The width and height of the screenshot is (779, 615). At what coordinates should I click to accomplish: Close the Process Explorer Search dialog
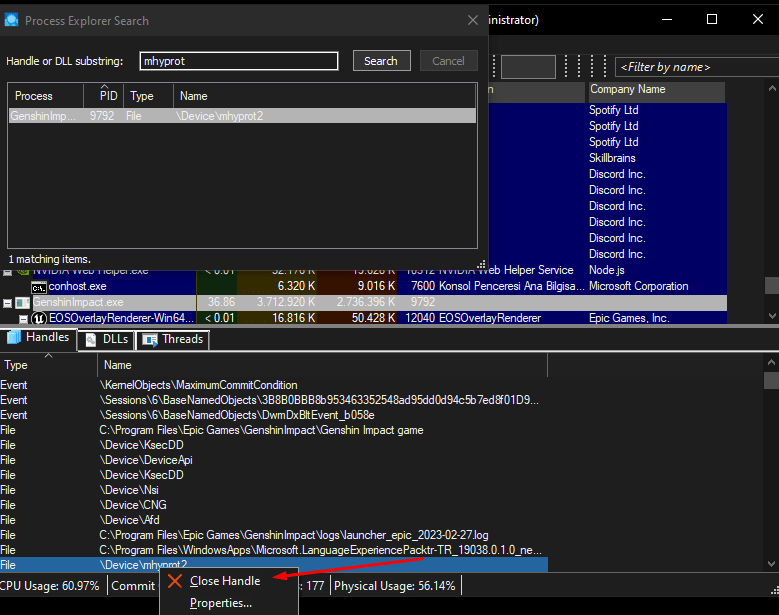[x=472, y=20]
